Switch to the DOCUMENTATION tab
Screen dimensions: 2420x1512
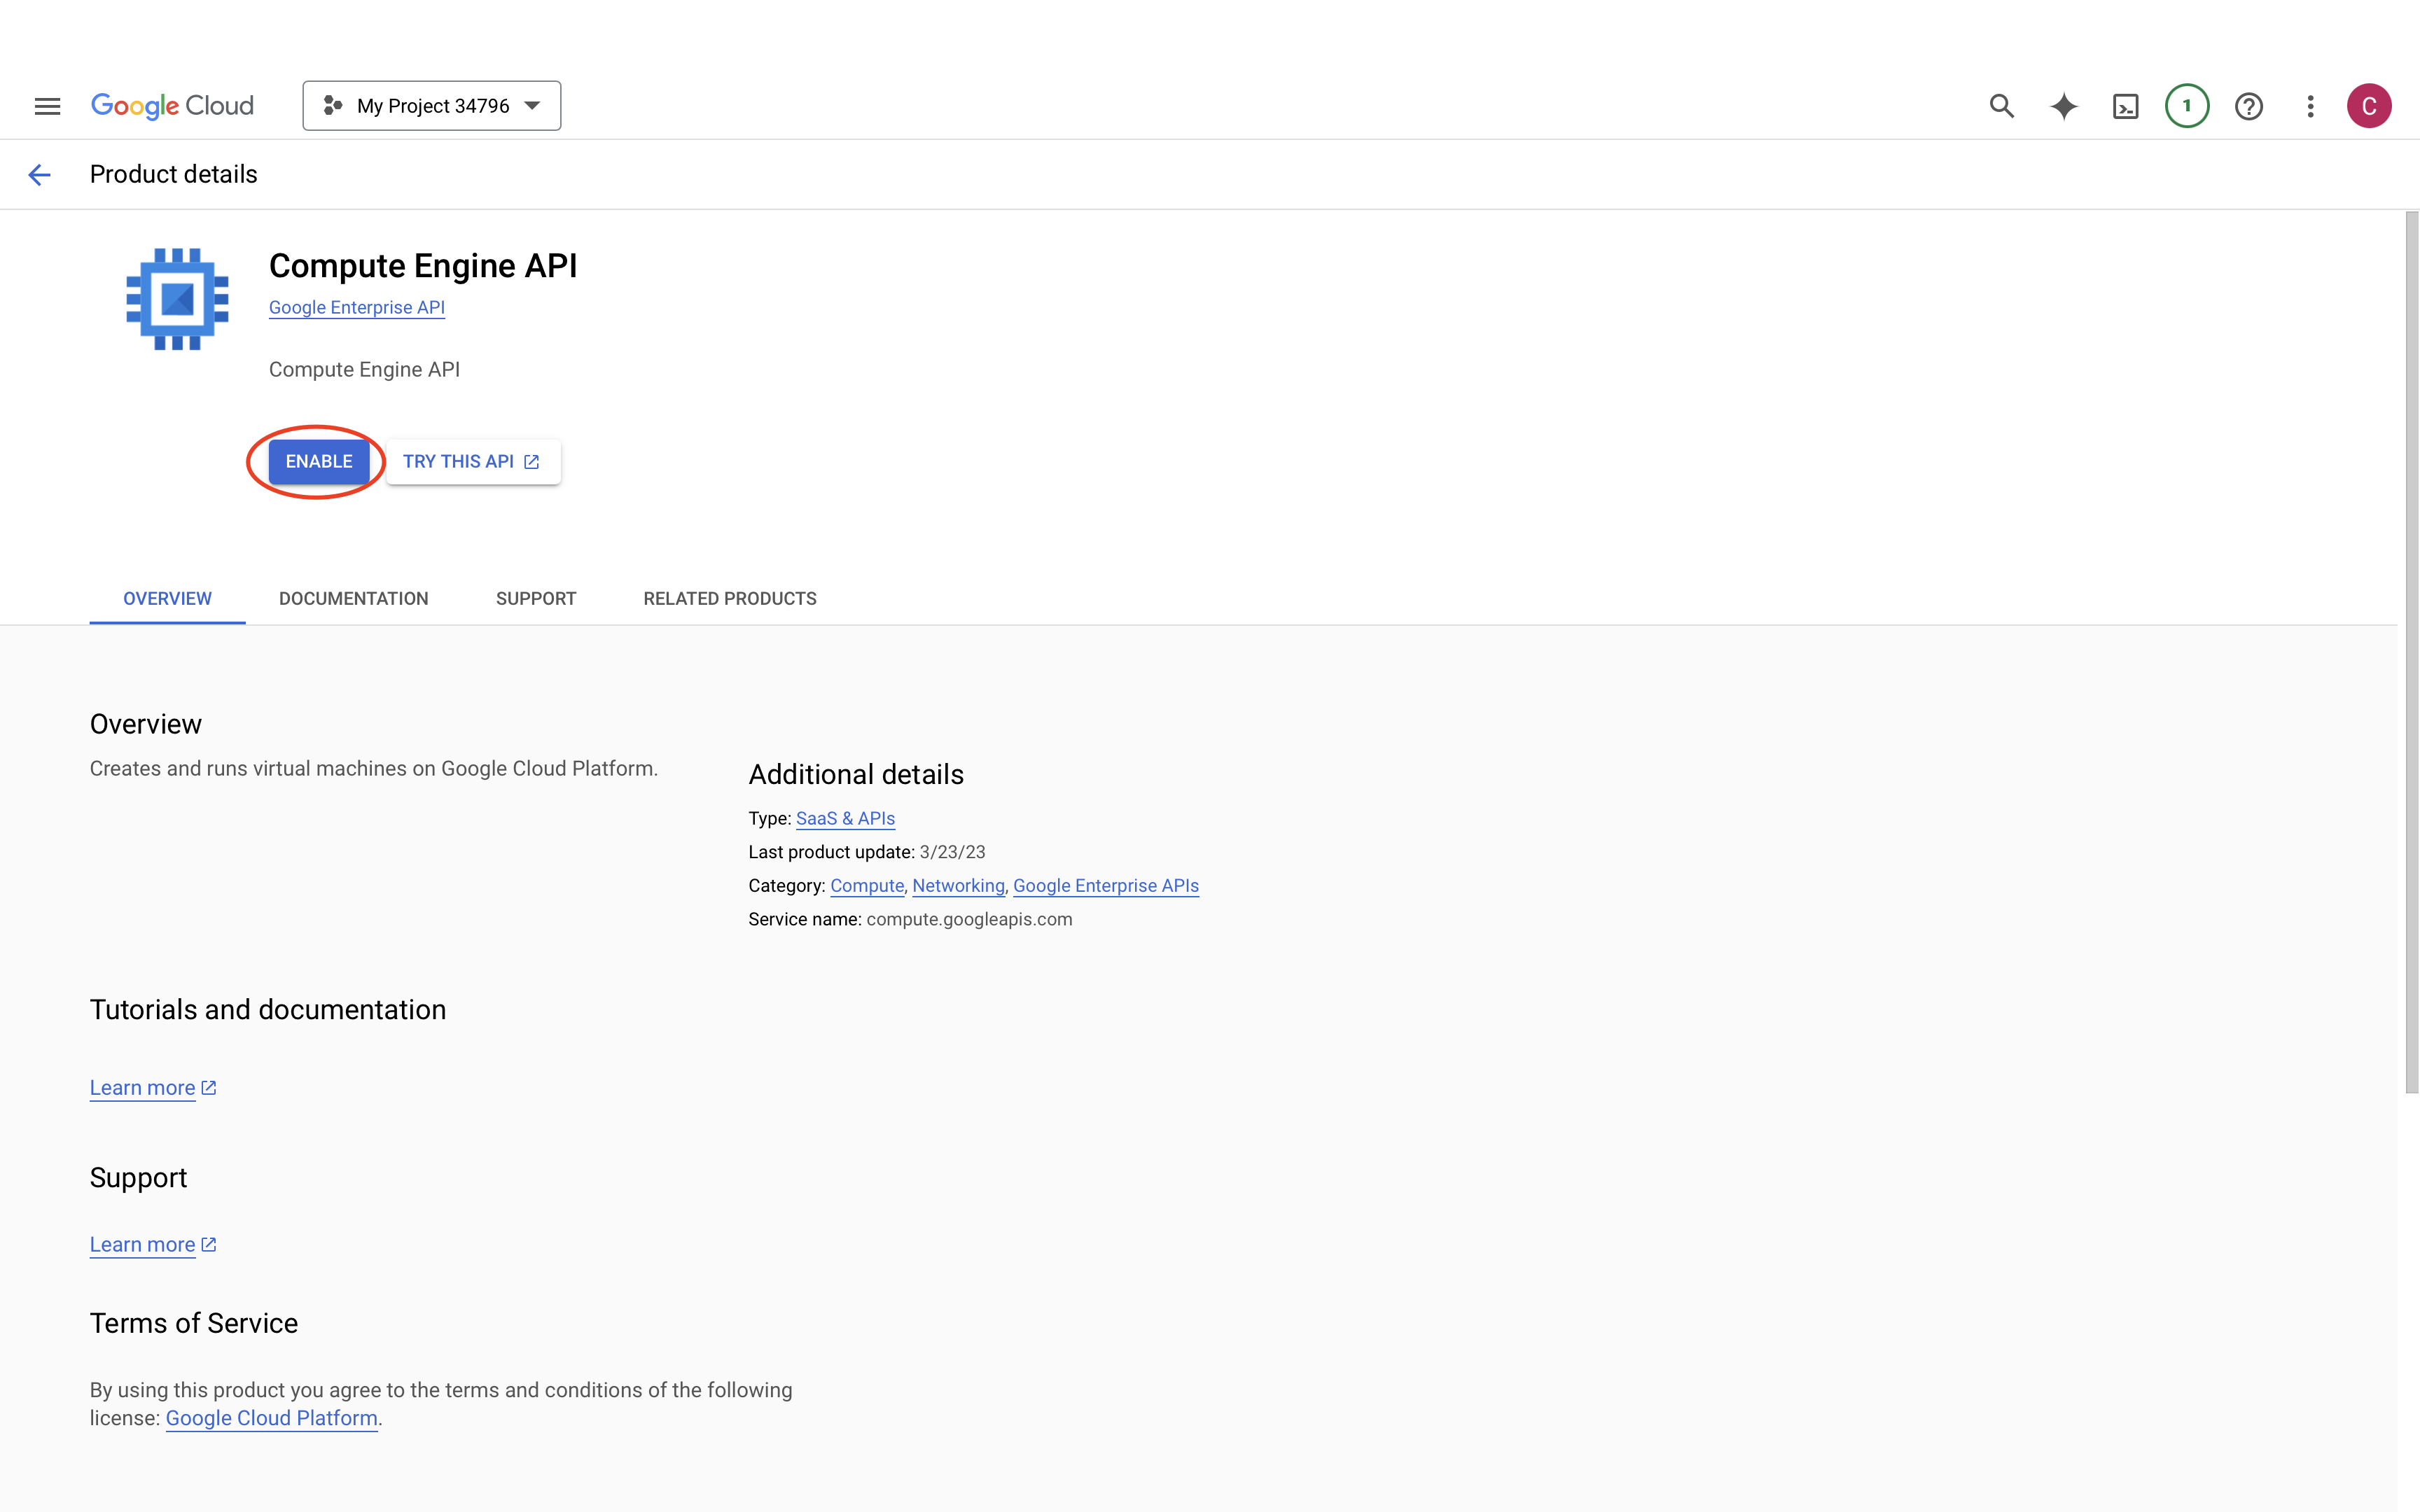tap(354, 598)
